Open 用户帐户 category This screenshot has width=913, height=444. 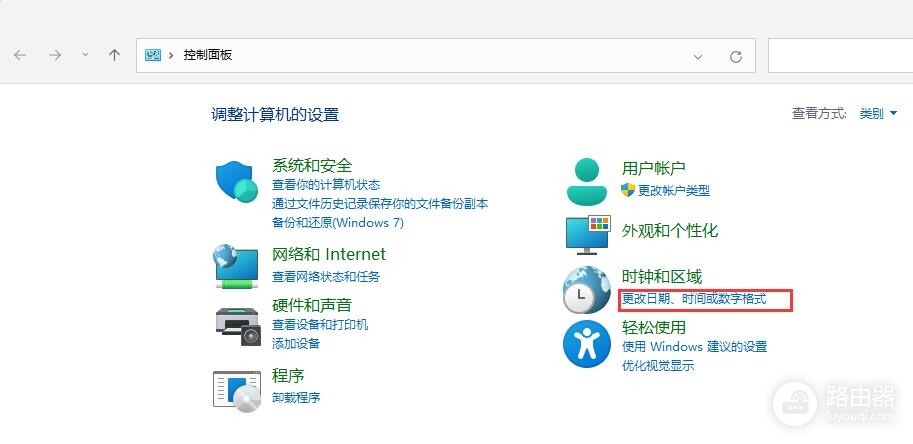653,169
